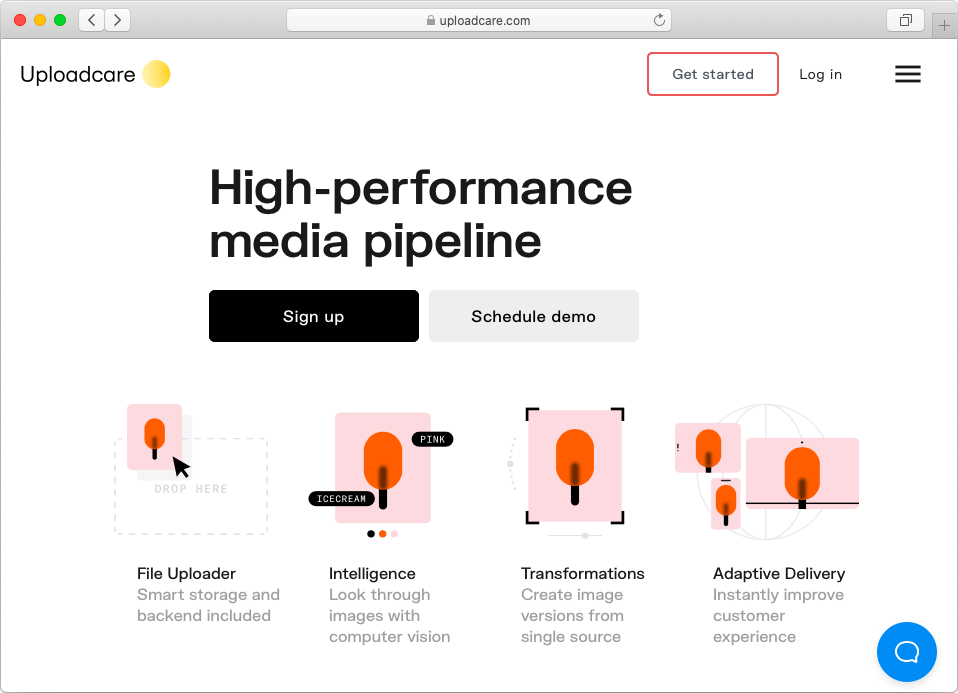Screen dimensions: 958x693
Task: Open the tab overview icon
Action: coord(905,20)
